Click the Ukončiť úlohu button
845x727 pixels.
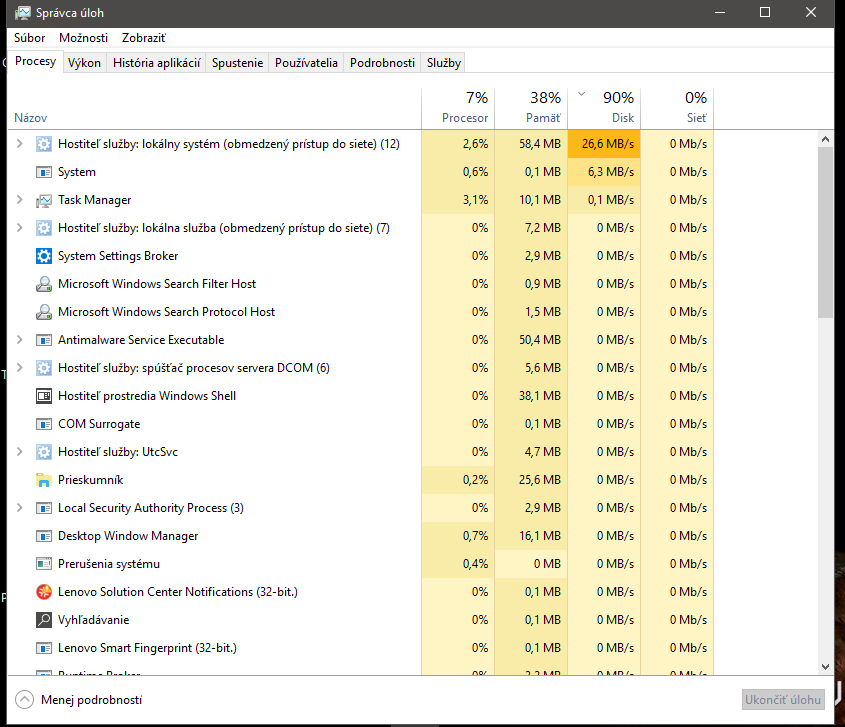click(x=783, y=700)
